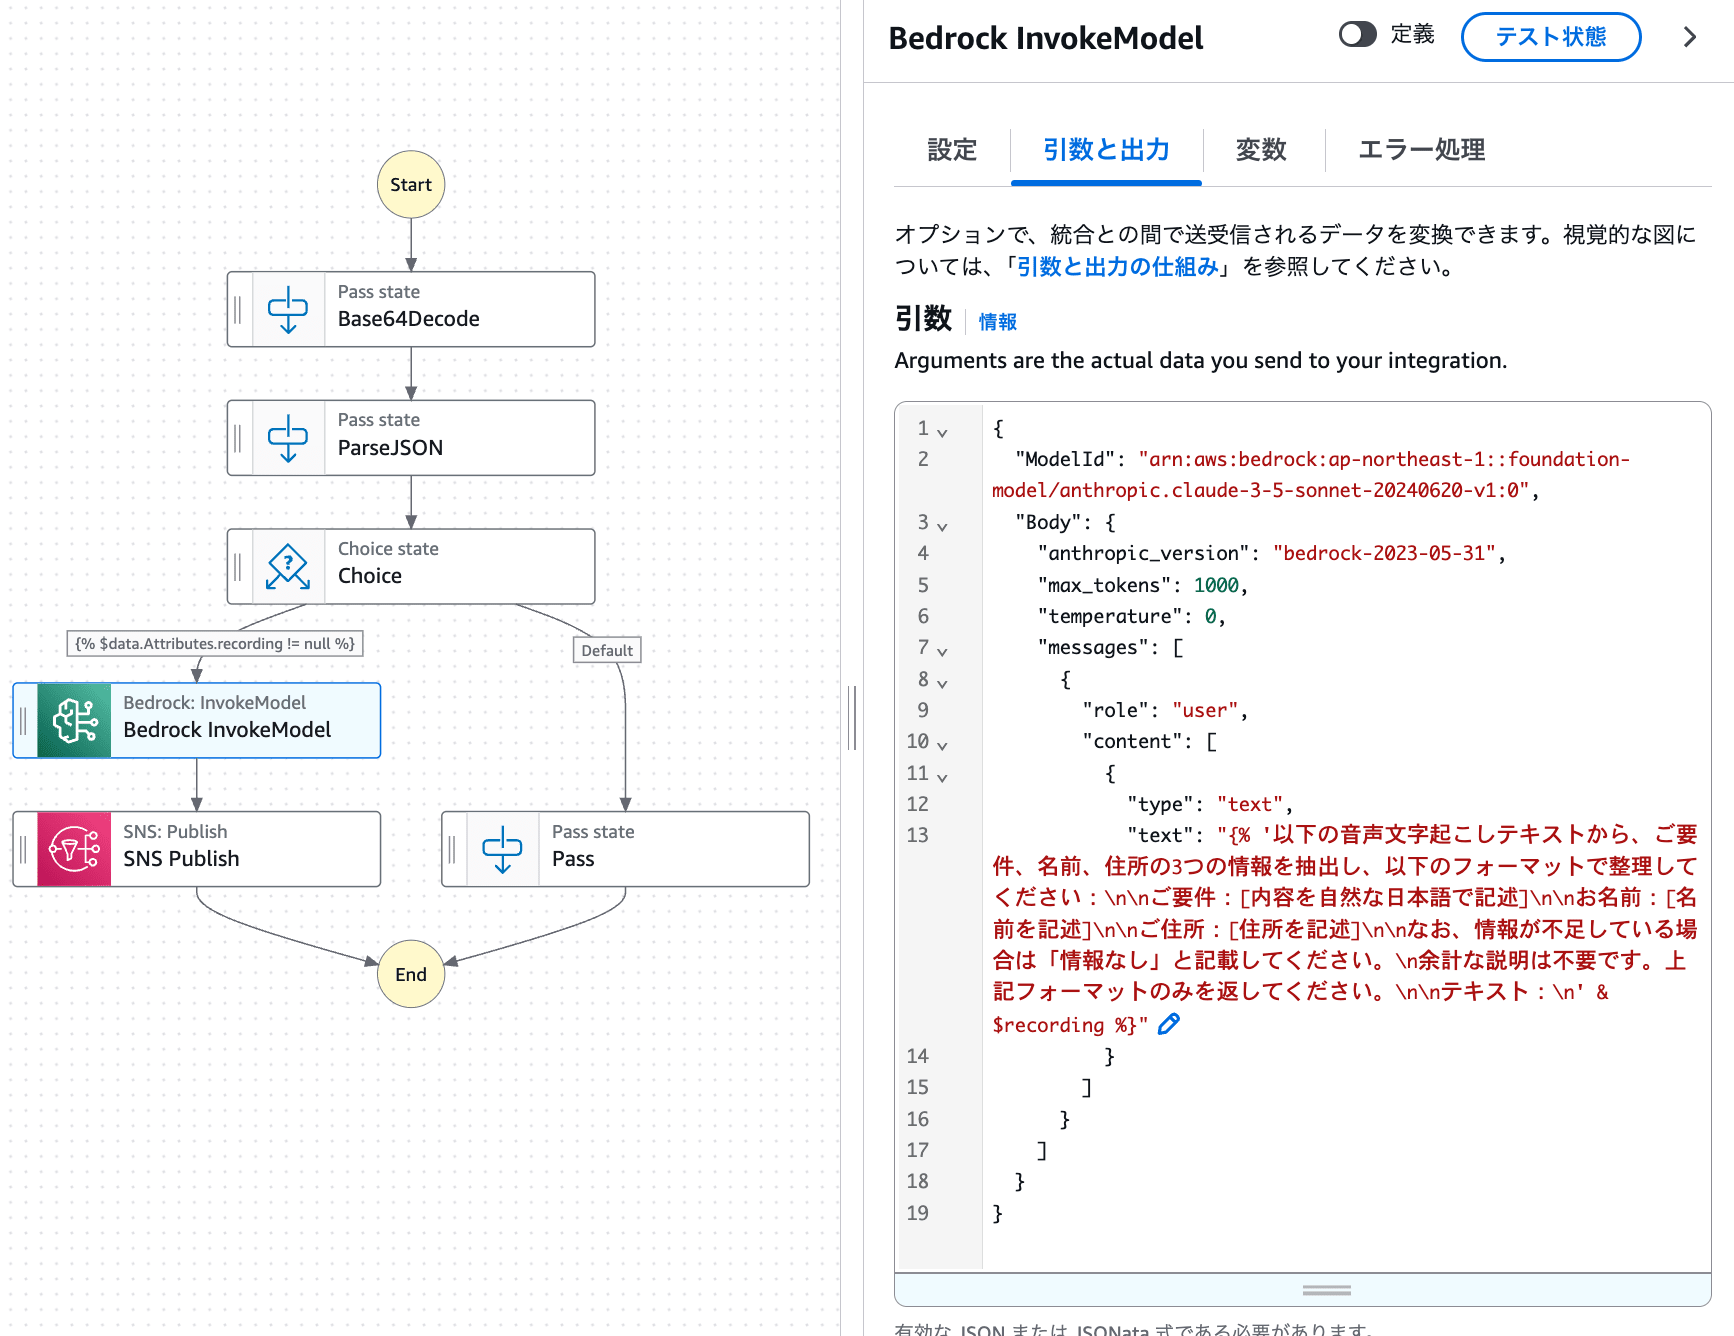Click the vertical panel divider handle
This screenshot has width=1734, height=1336.
tap(852, 718)
